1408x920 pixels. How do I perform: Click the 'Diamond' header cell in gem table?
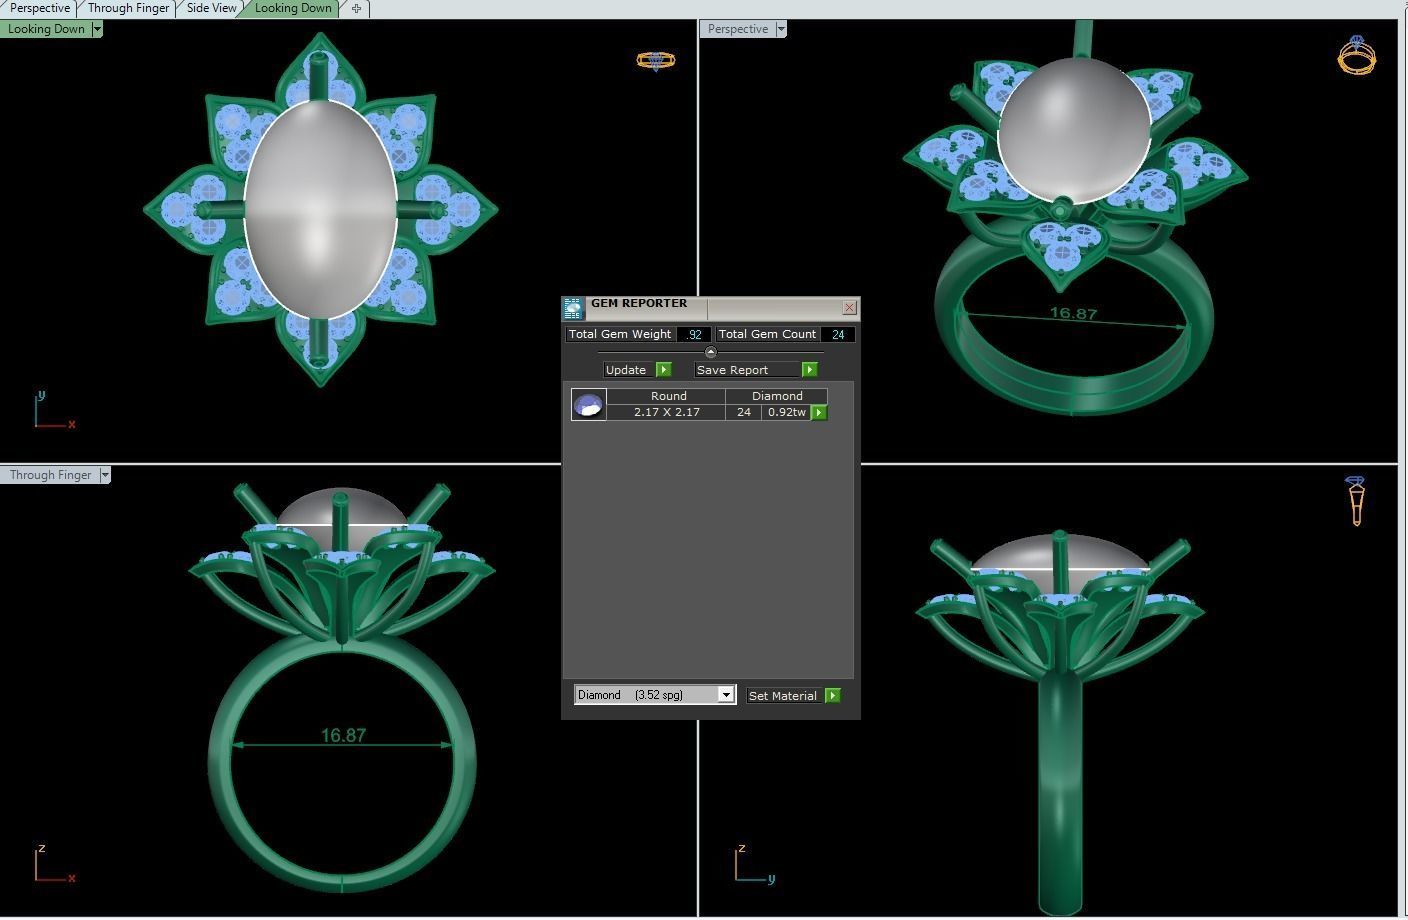pos(777,396)
